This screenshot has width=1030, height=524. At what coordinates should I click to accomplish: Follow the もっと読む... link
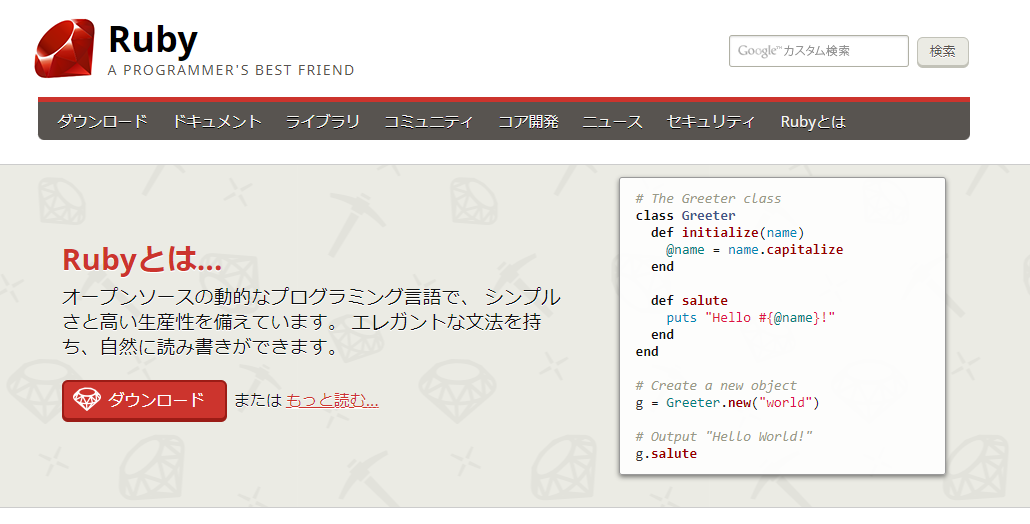332,400
